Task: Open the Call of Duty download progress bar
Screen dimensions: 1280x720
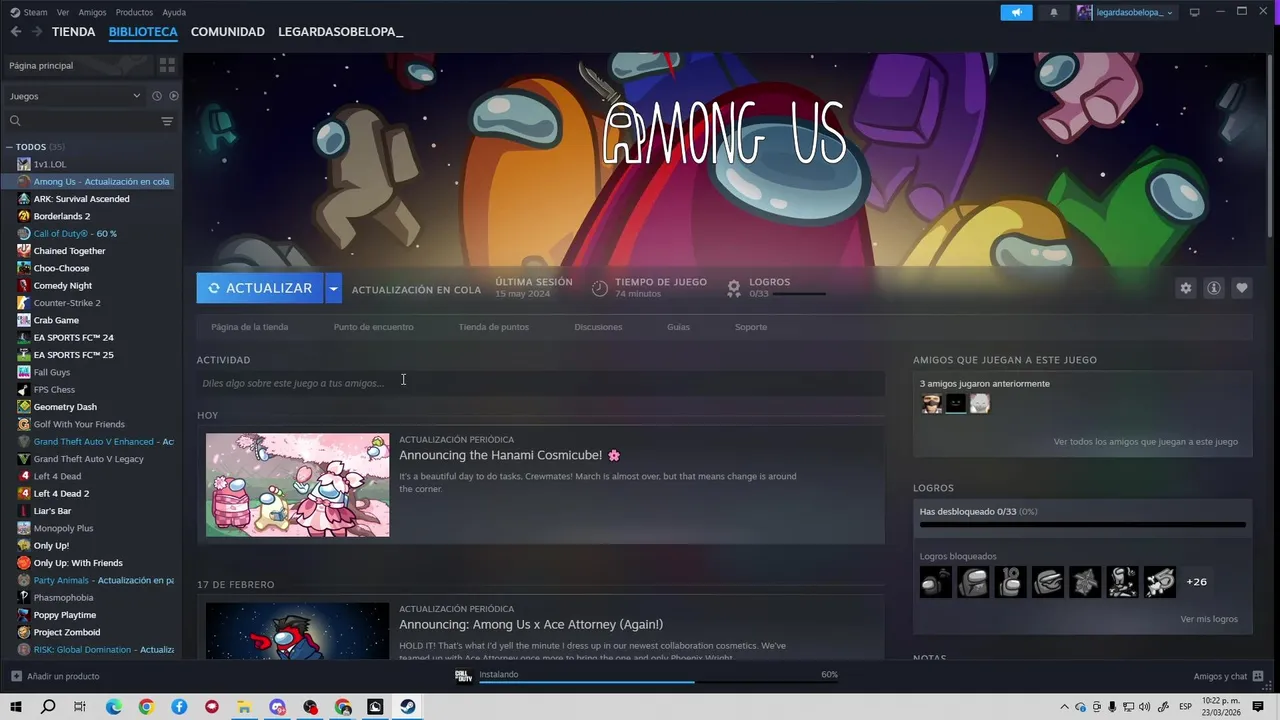Action: point(658,682)
